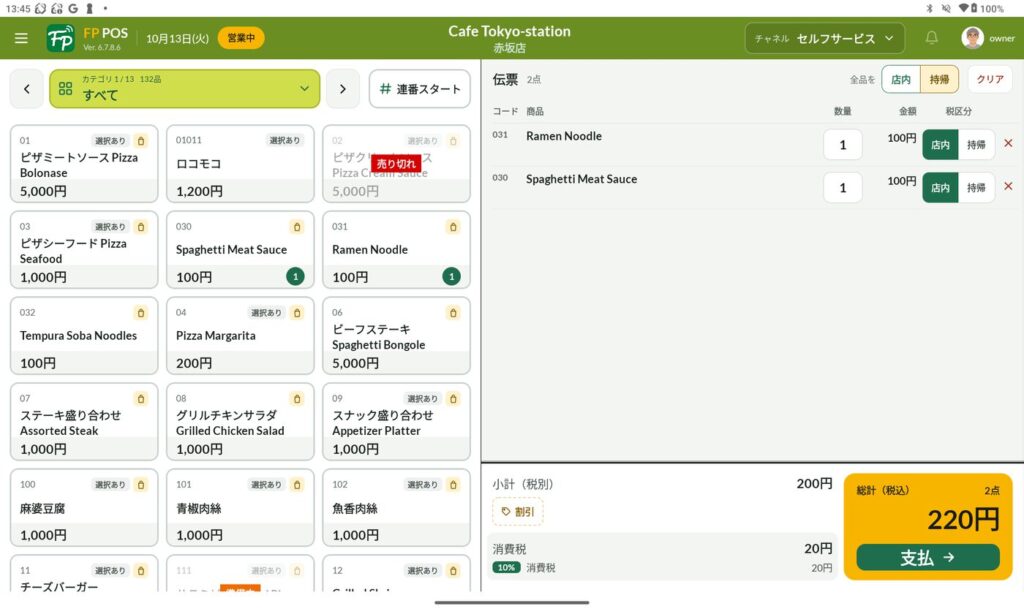The width and height of the screenshot is (1024, 614).
Task: Click the FP POS logo icon
Action: click(x=61, y=38)
